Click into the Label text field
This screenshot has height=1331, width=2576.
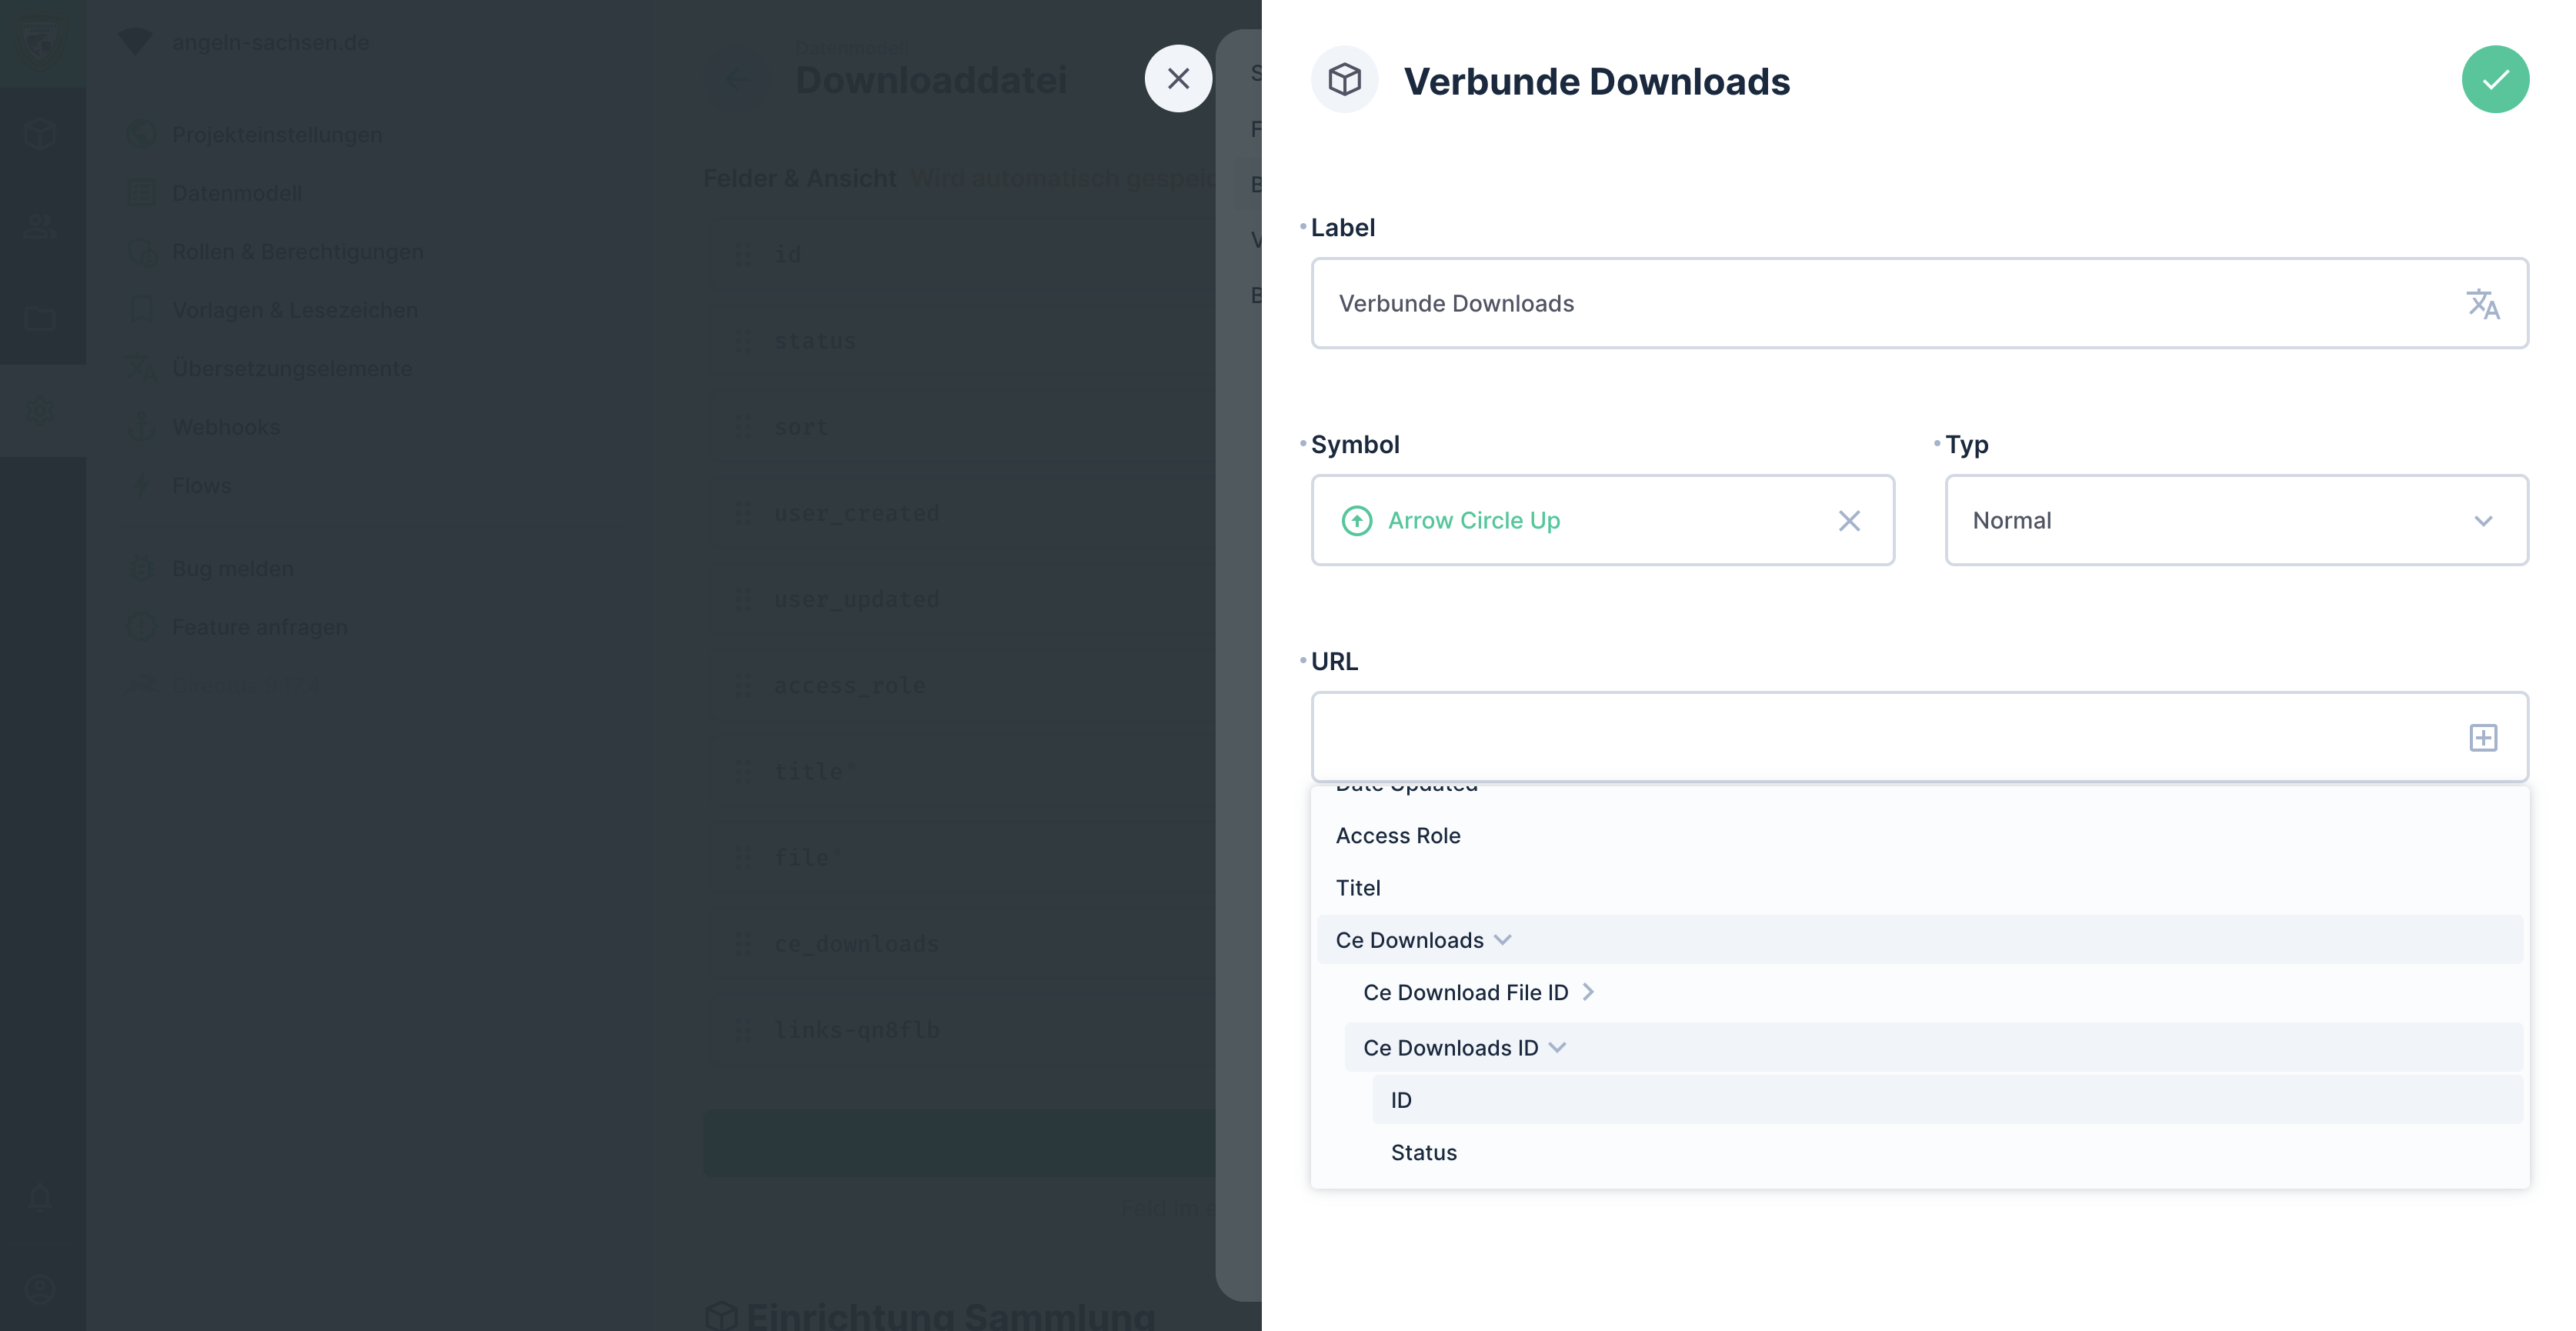[x=1880, y=304]
